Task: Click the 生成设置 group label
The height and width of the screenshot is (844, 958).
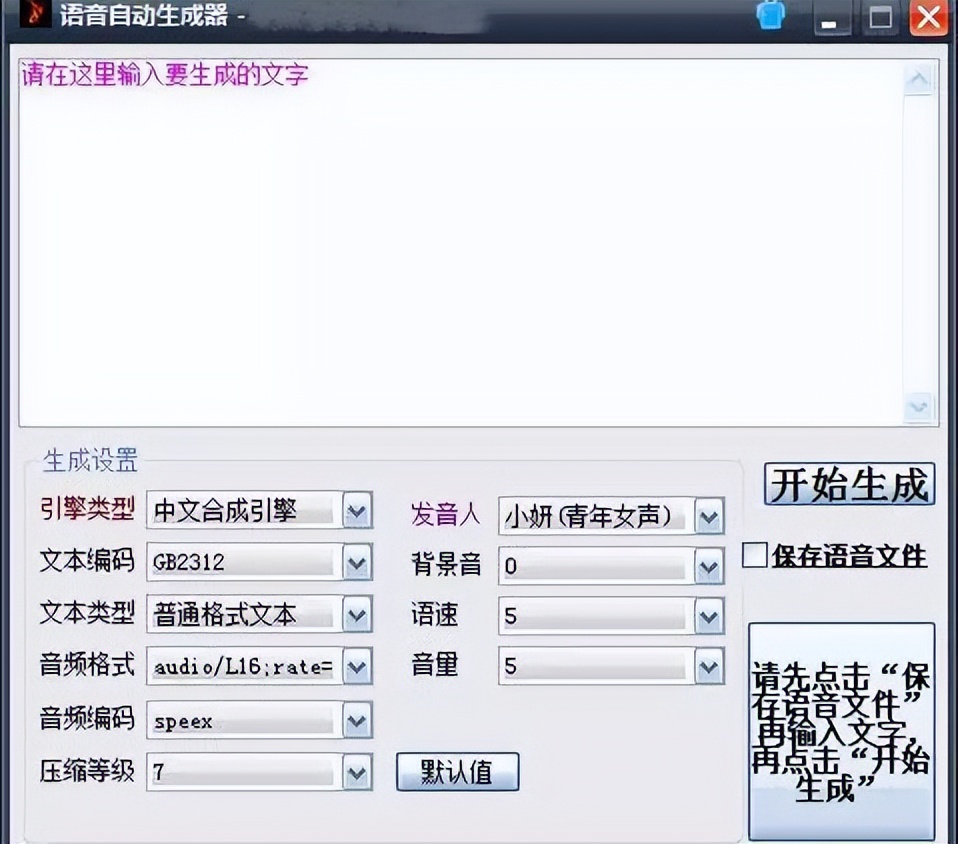Action: 90,459
